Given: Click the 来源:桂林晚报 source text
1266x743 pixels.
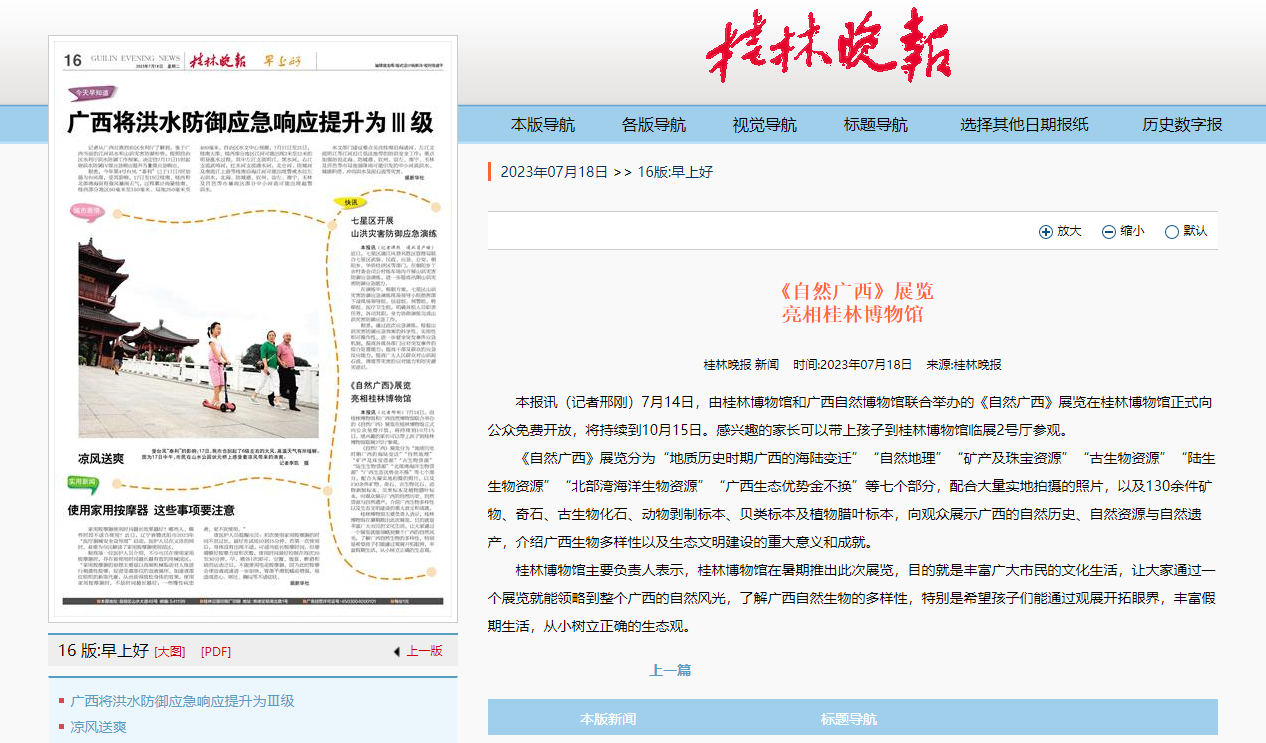Looking at the screenshot, I should click(x=963, y=365).
